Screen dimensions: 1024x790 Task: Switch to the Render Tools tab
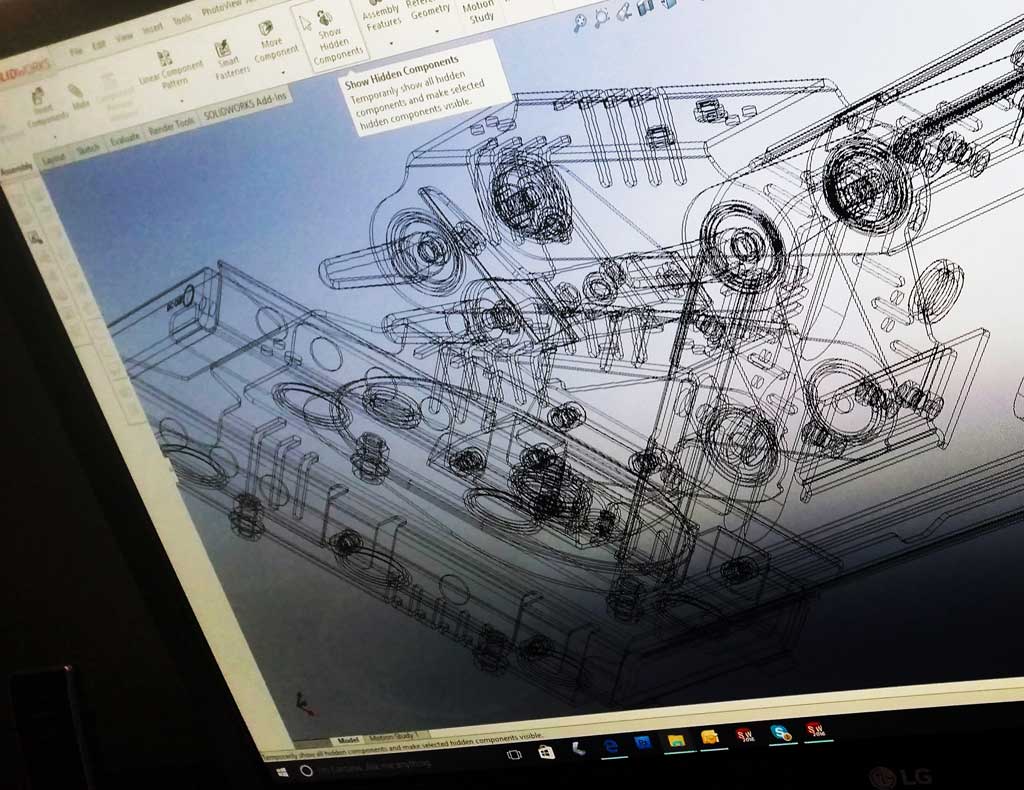pyautogui.click(x=171, y=126)
